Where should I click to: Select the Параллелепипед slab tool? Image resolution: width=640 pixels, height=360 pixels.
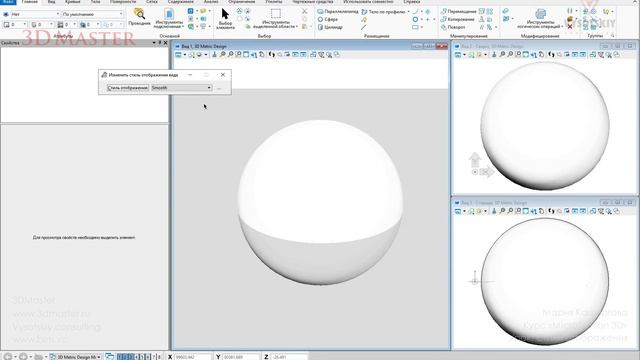[x=338, y=11]
